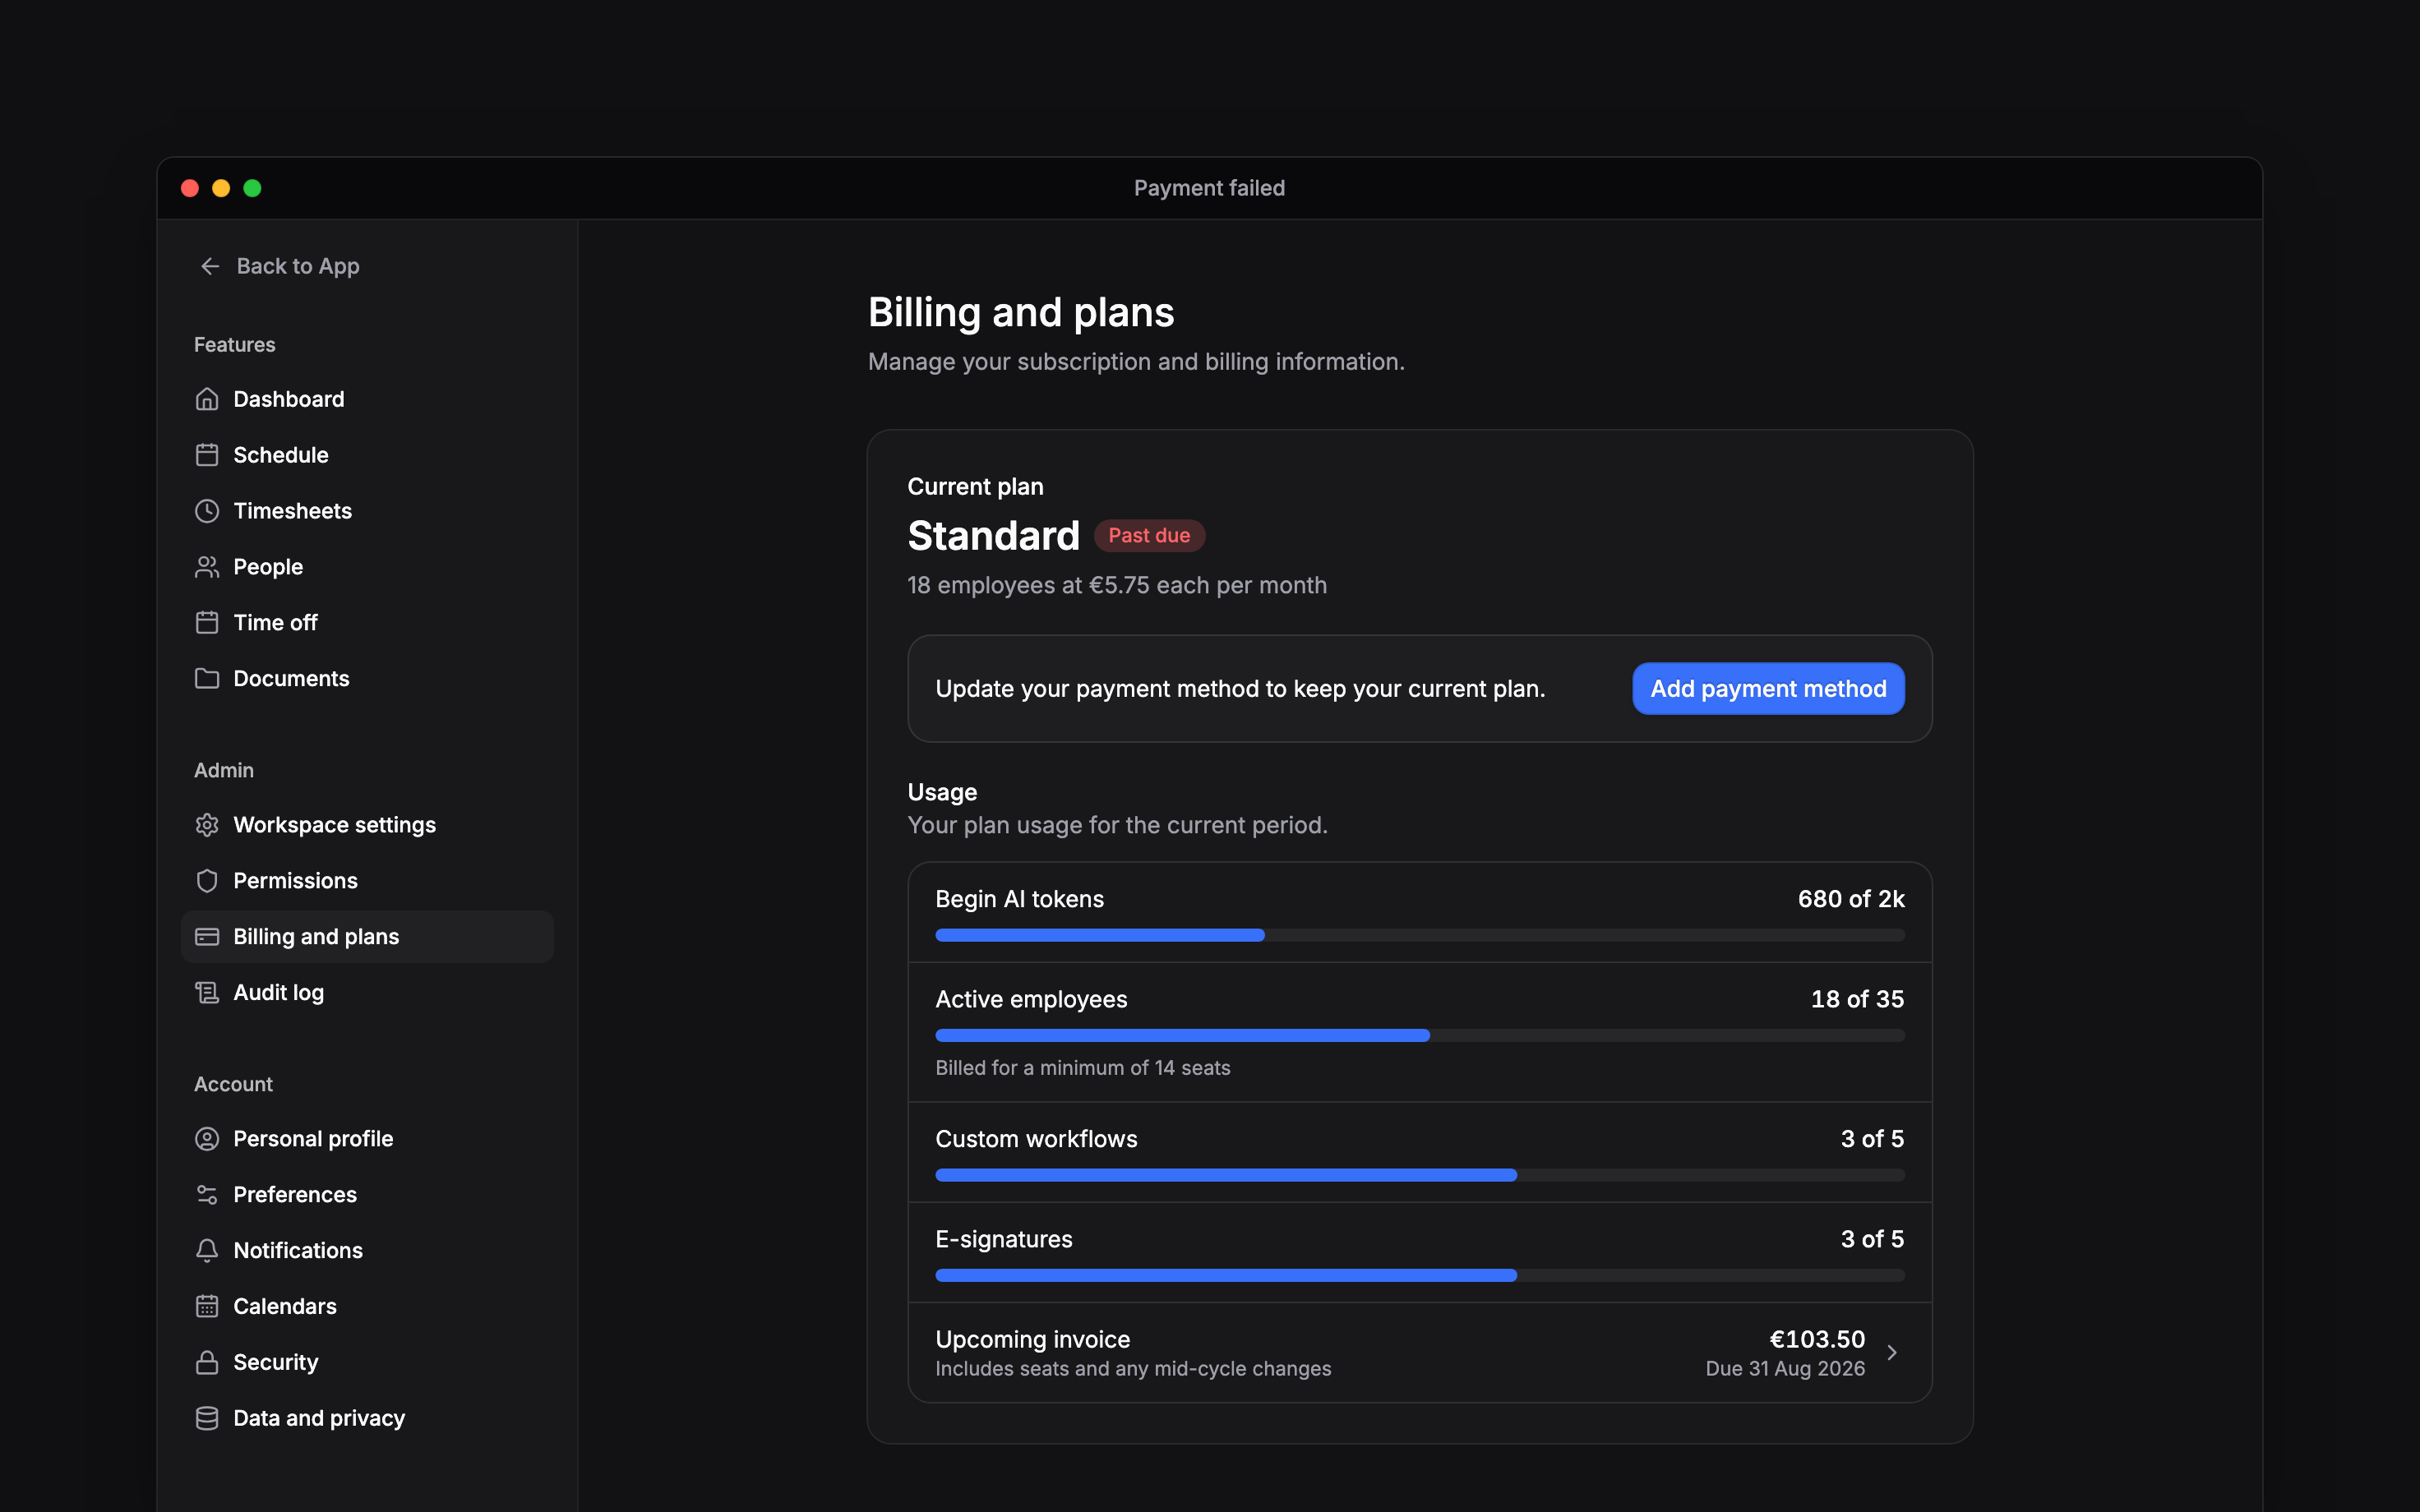This screenshot has width=2420, height=1512.
Task: Click the Active employees progress bar
Action: tap(1420, 1035)
